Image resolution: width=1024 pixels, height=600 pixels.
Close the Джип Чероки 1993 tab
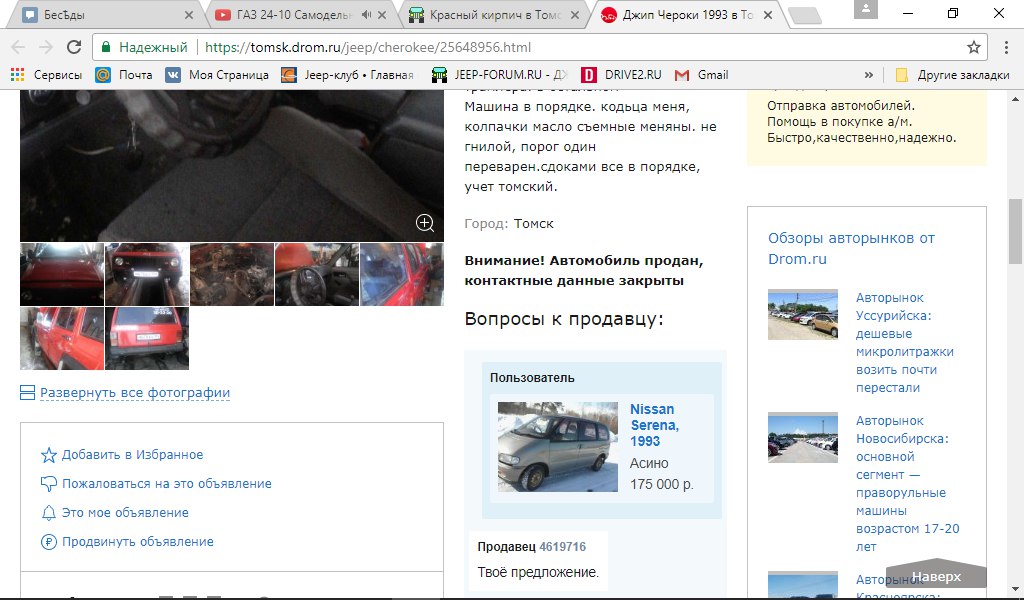[x=768, y=14]
